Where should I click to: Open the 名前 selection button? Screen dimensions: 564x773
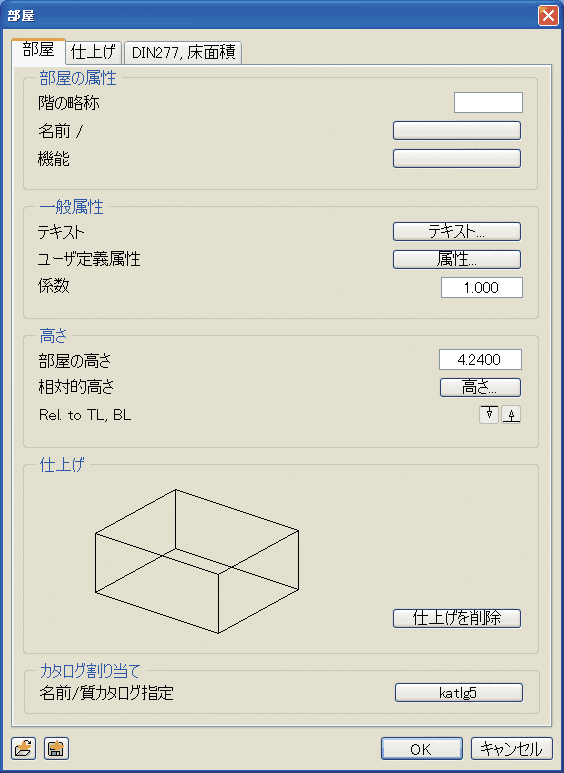click(x=457, y=131)
